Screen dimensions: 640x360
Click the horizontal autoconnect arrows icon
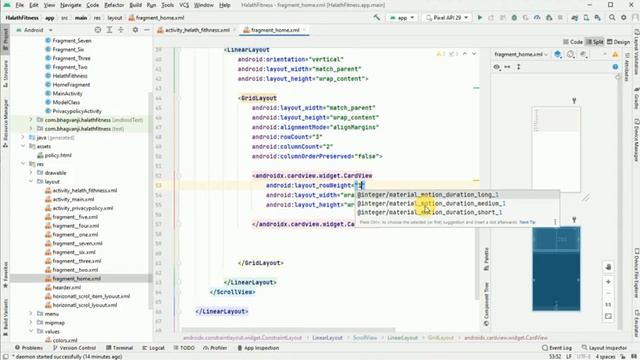click(x=507, y=67)
